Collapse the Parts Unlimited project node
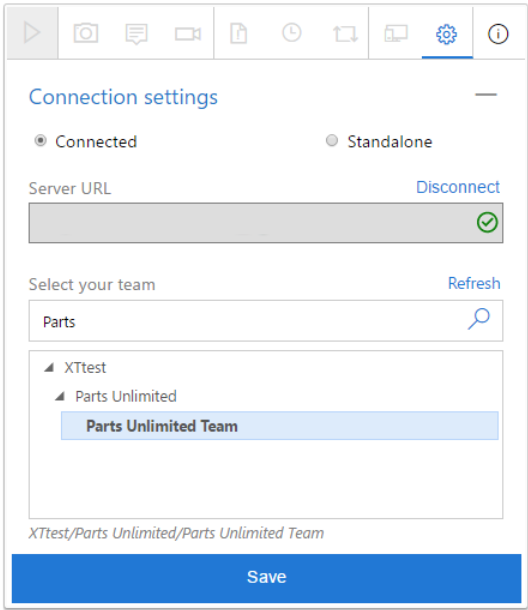Viewport: 528px width, 610px height. point(60,396)
